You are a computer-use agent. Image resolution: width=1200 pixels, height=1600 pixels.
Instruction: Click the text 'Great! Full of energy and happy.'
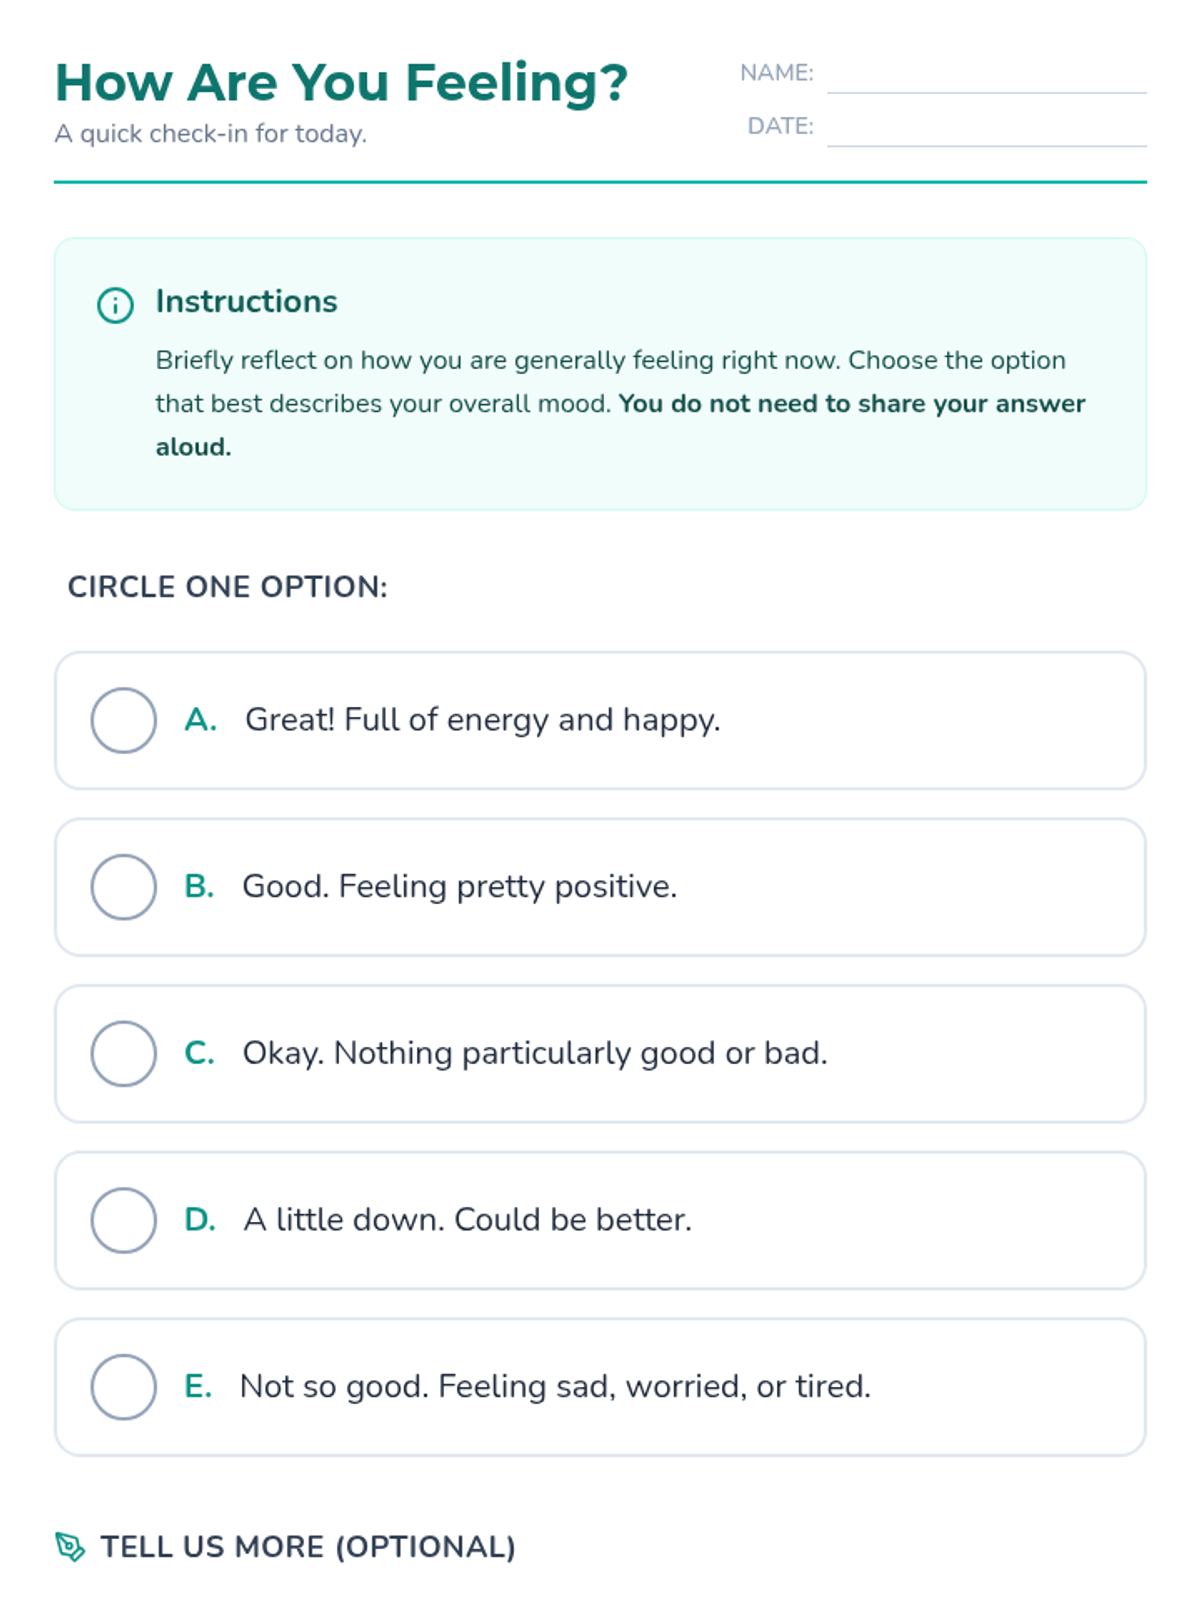pyautogui.click(x=482, y=720)
